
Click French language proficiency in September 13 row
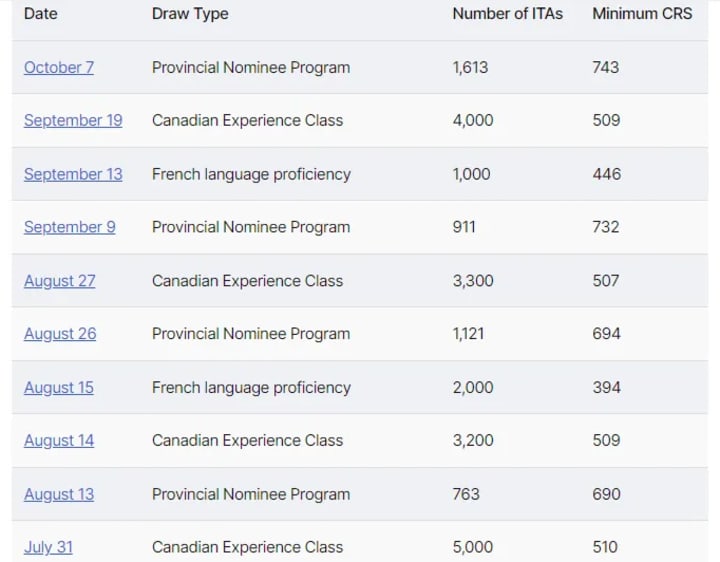(251, 174)
